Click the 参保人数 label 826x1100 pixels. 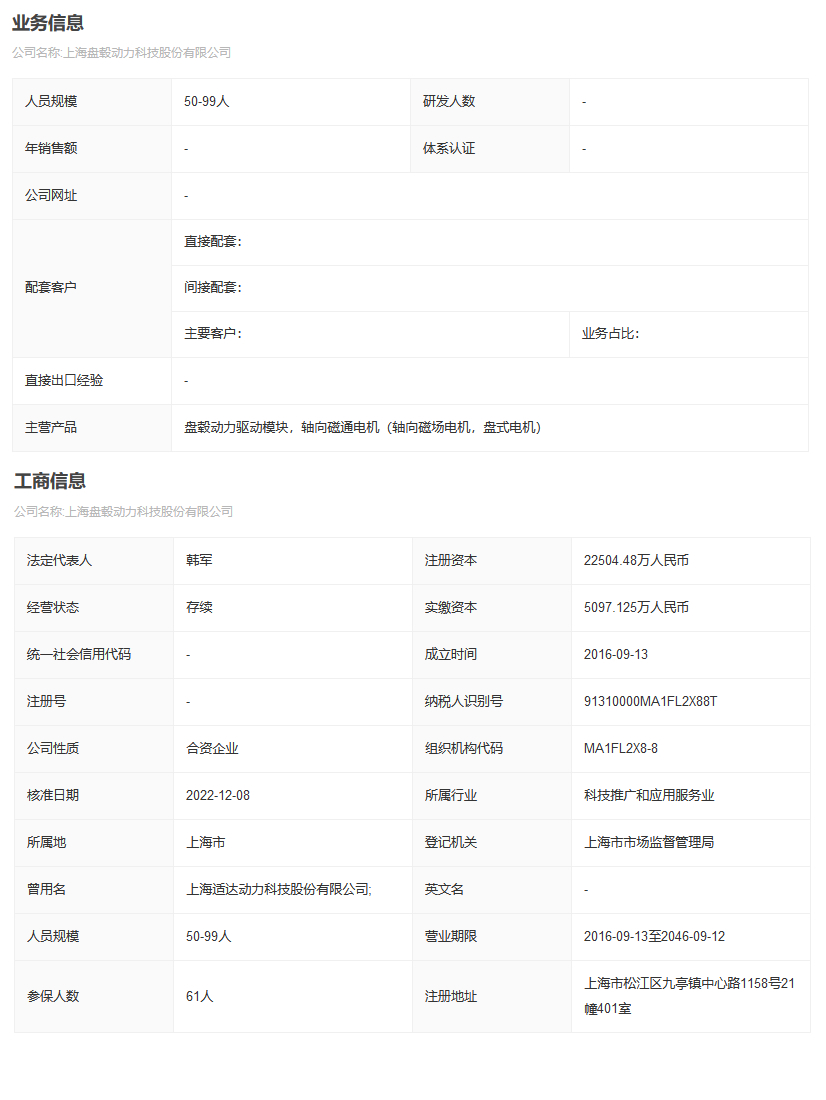click(53, 997)
